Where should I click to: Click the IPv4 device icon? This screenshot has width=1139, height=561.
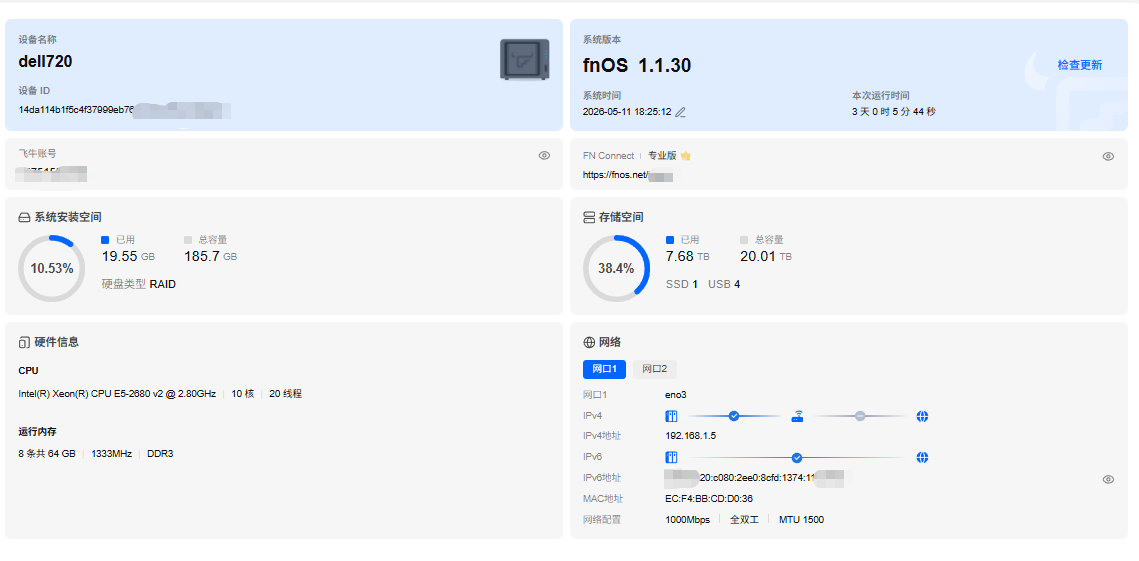click(x=671, y=416)
